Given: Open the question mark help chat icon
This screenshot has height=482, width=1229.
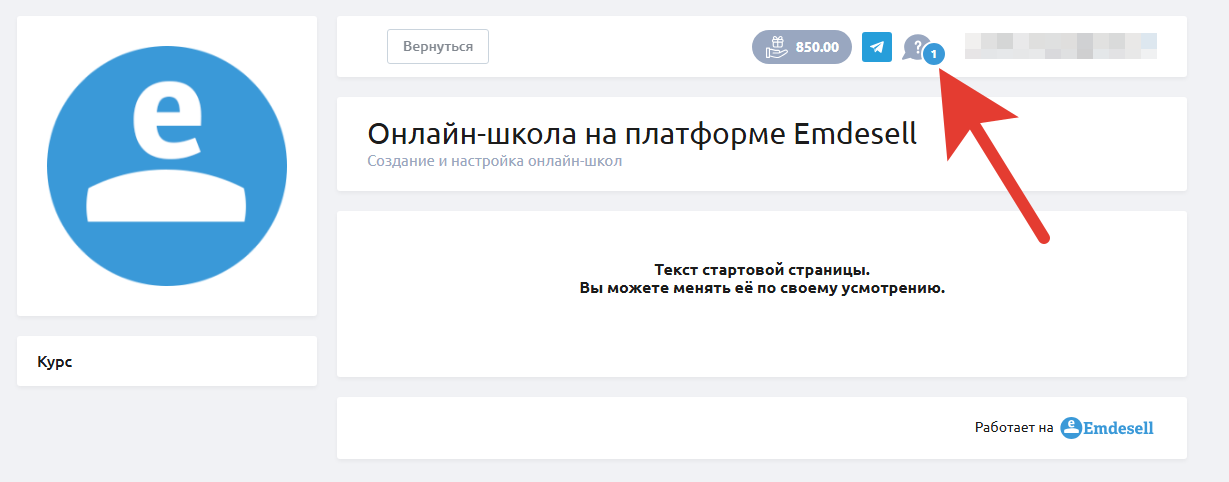Looking at the screenshot, I should 915,46.
